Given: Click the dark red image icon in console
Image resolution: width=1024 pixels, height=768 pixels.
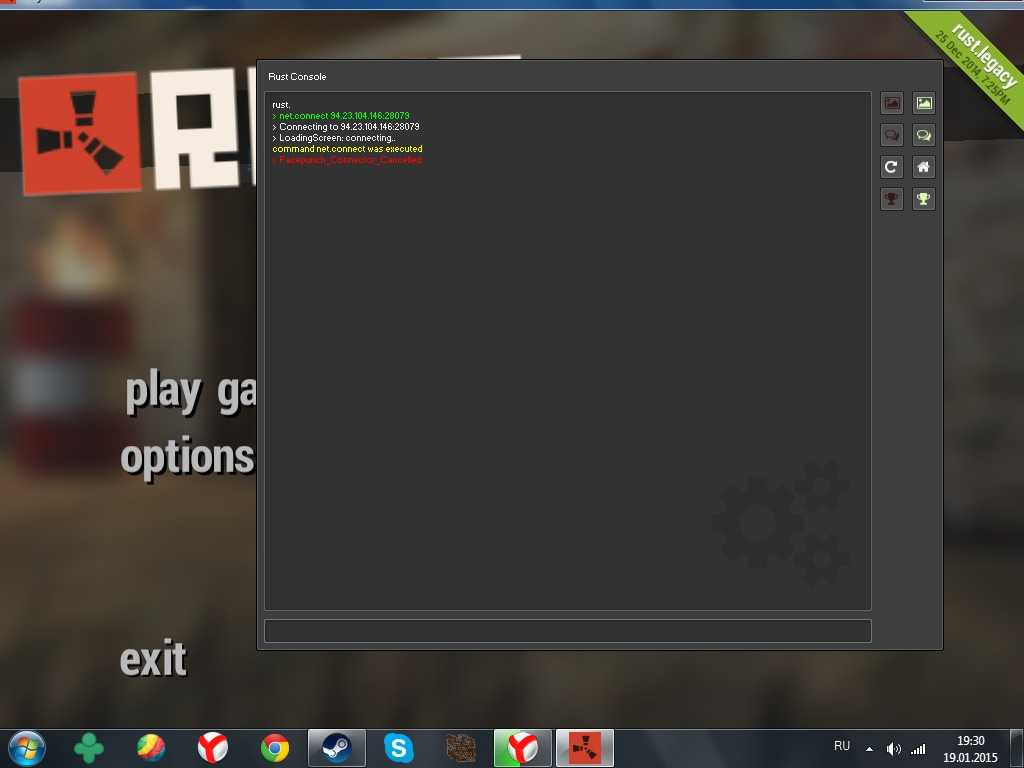Looking at the screenshot, I should tap(892, 103).
